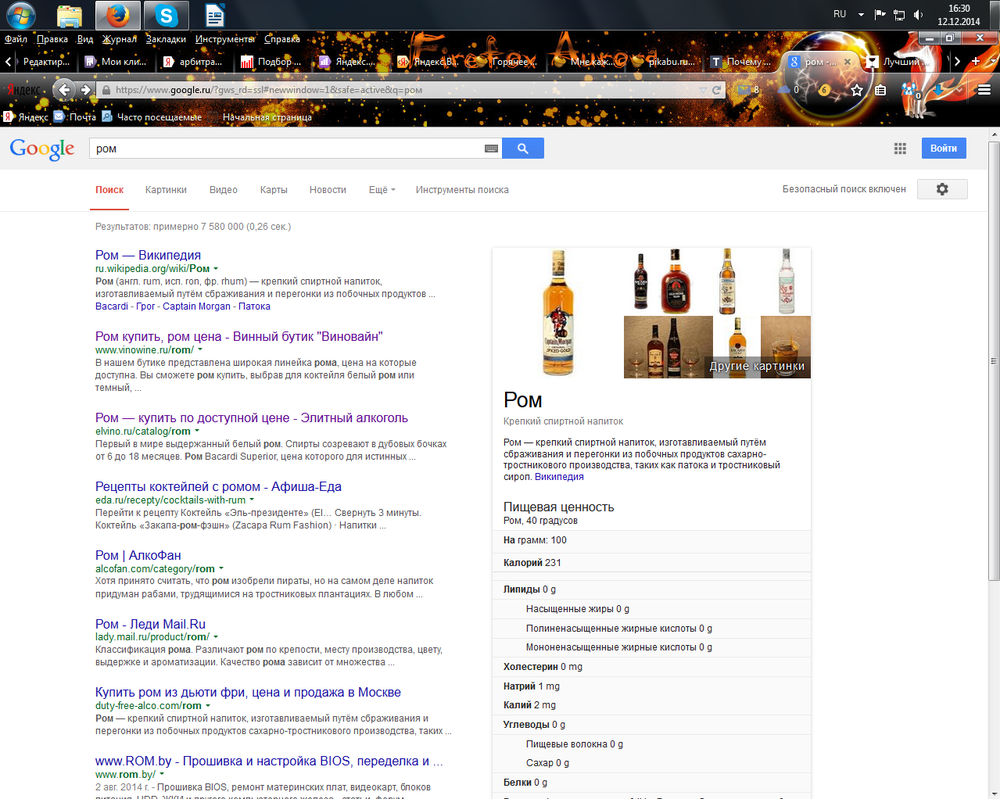1000x799 pixels.
Task: Open the address bar history dropdown arrow
Action: click(702, 90)
